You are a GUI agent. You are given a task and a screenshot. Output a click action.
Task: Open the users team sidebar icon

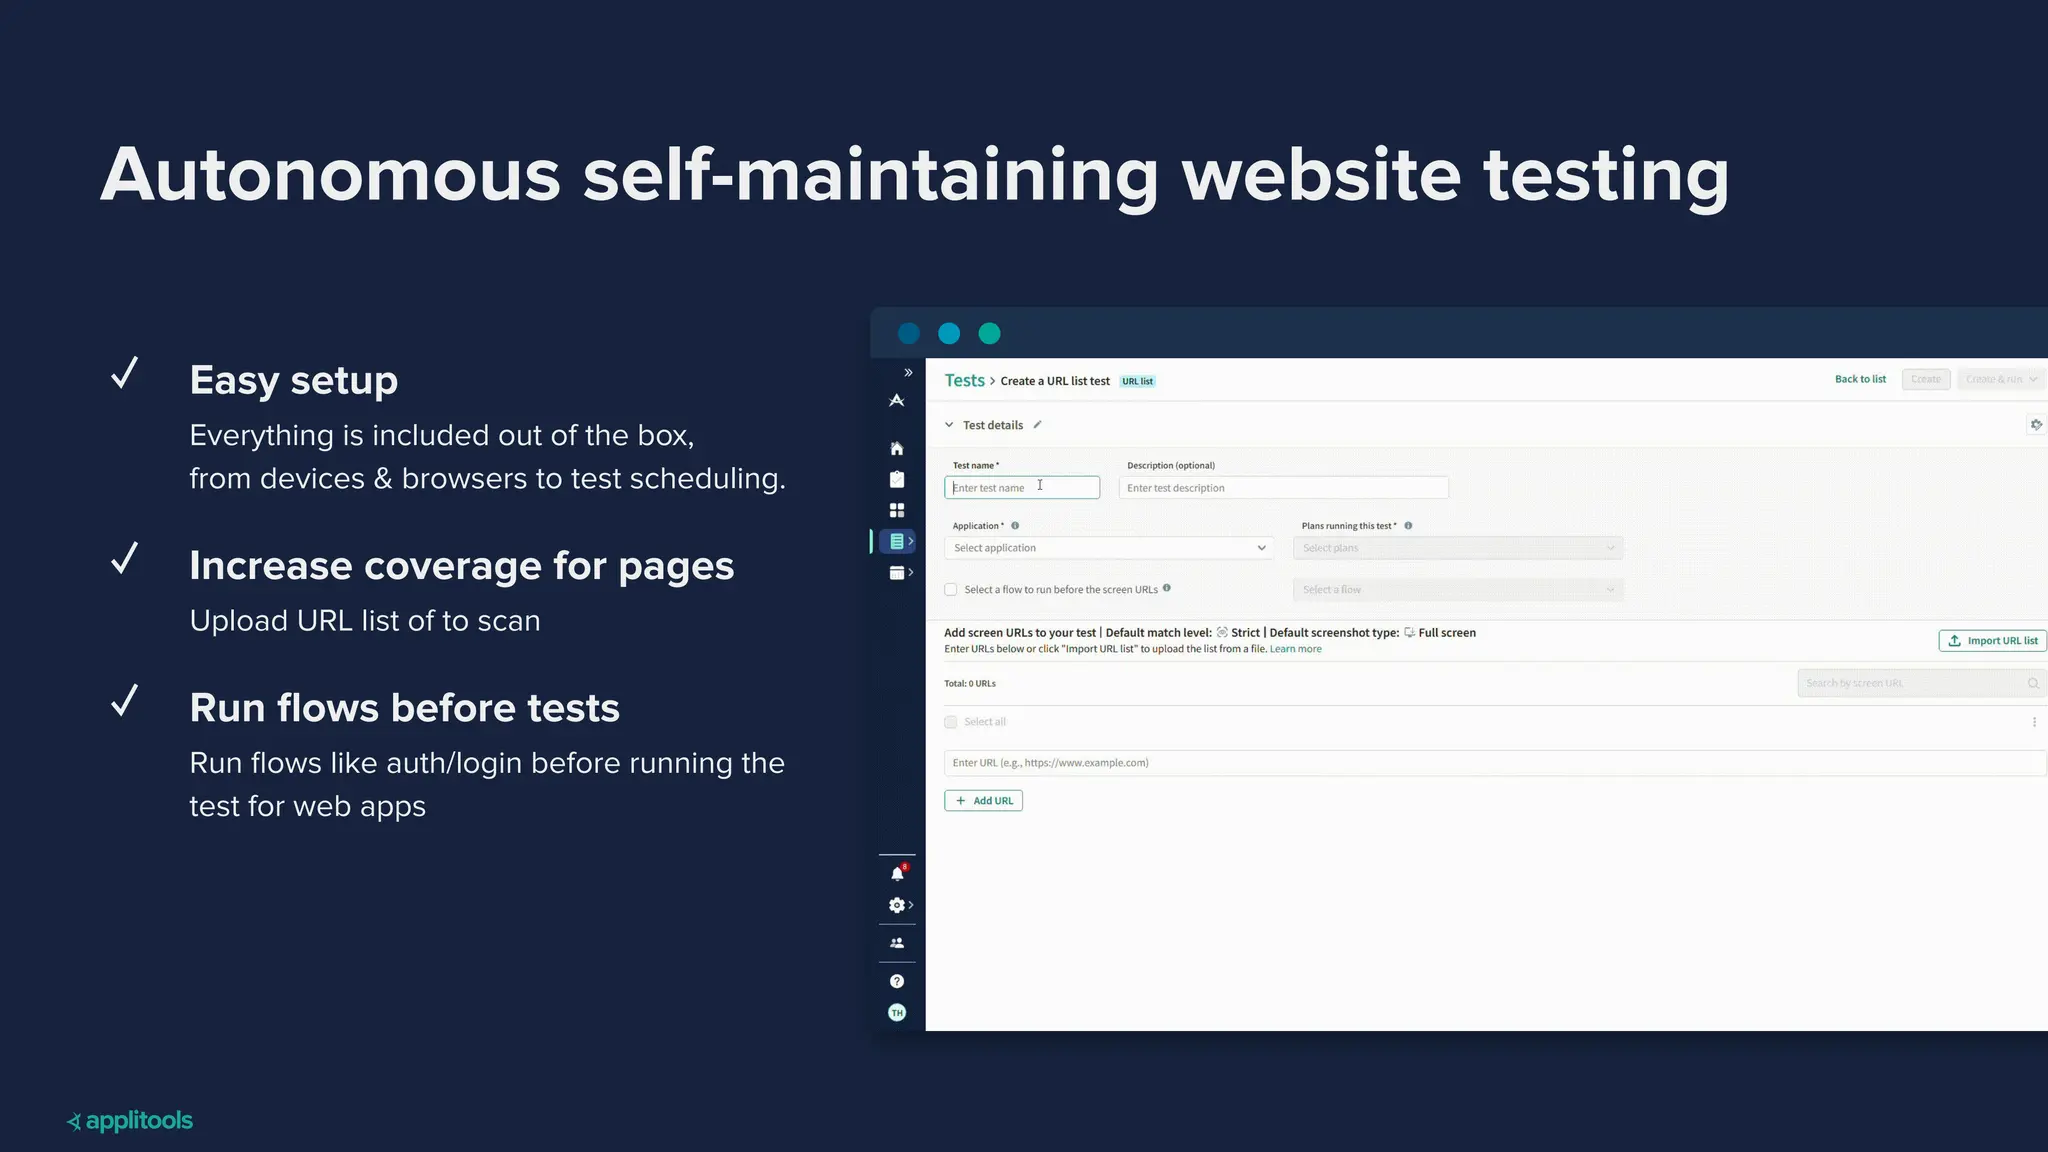897,943
